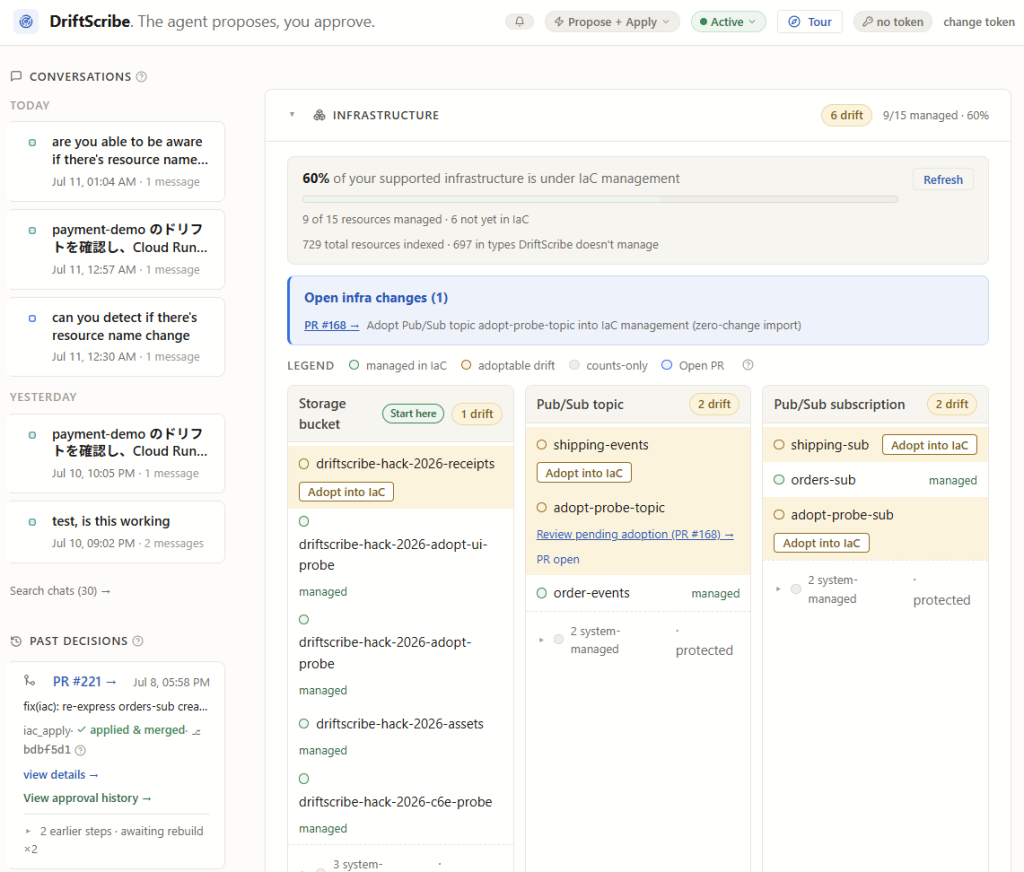Click the Past Decisions help icon
1024x872 pixels.
coord(138,641)
